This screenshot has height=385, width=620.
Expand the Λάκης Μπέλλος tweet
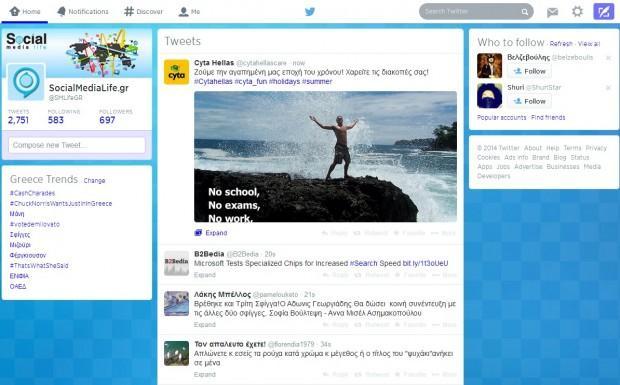coord(205,325)
